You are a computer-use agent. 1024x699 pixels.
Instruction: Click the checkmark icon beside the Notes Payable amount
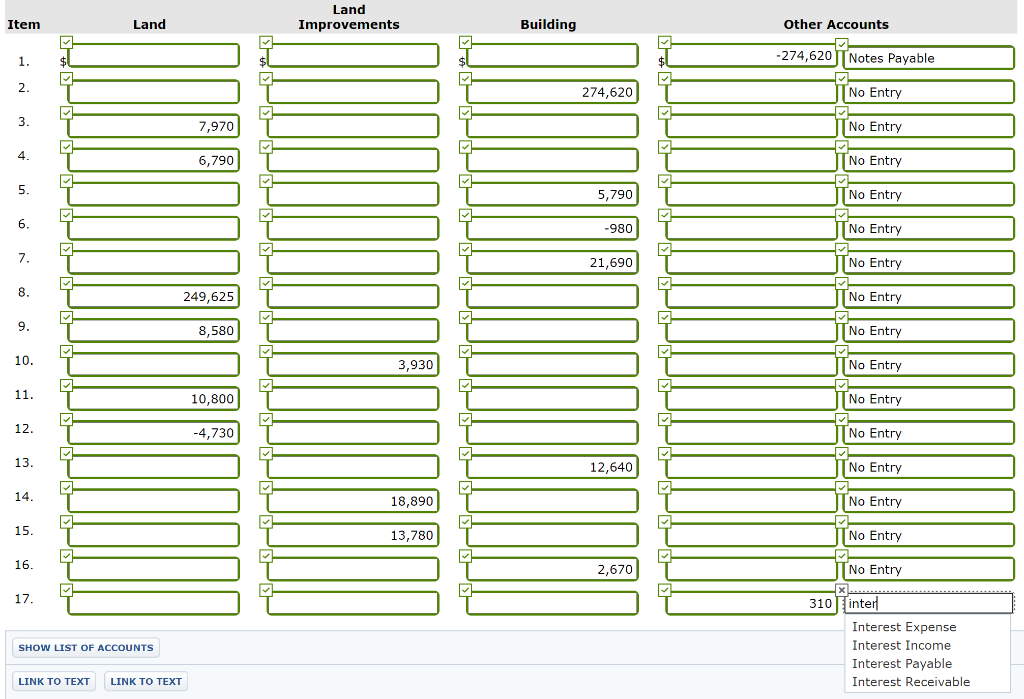pyautogui.click(x=664, y=41)
